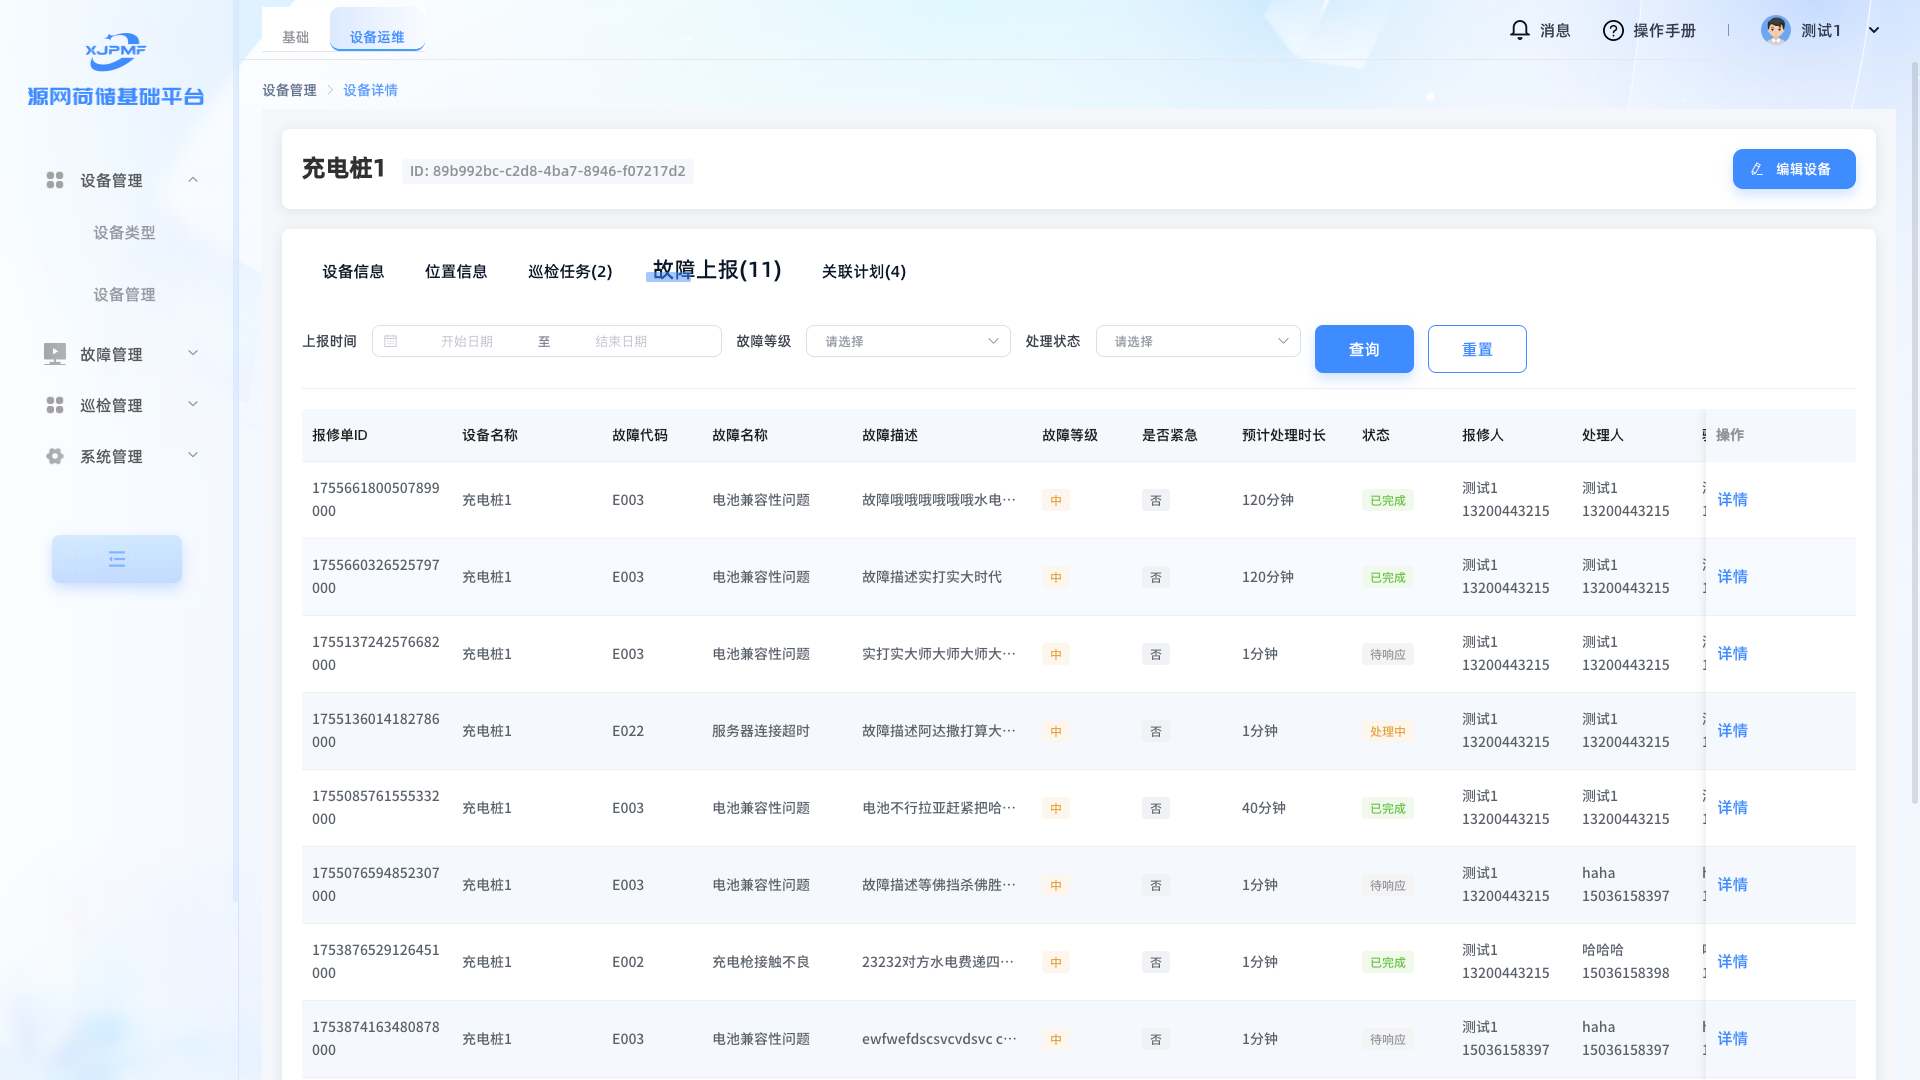Expand the user account menu chevron
Viewport: 1920px width, 1080px height.
tap(1874, 30)
